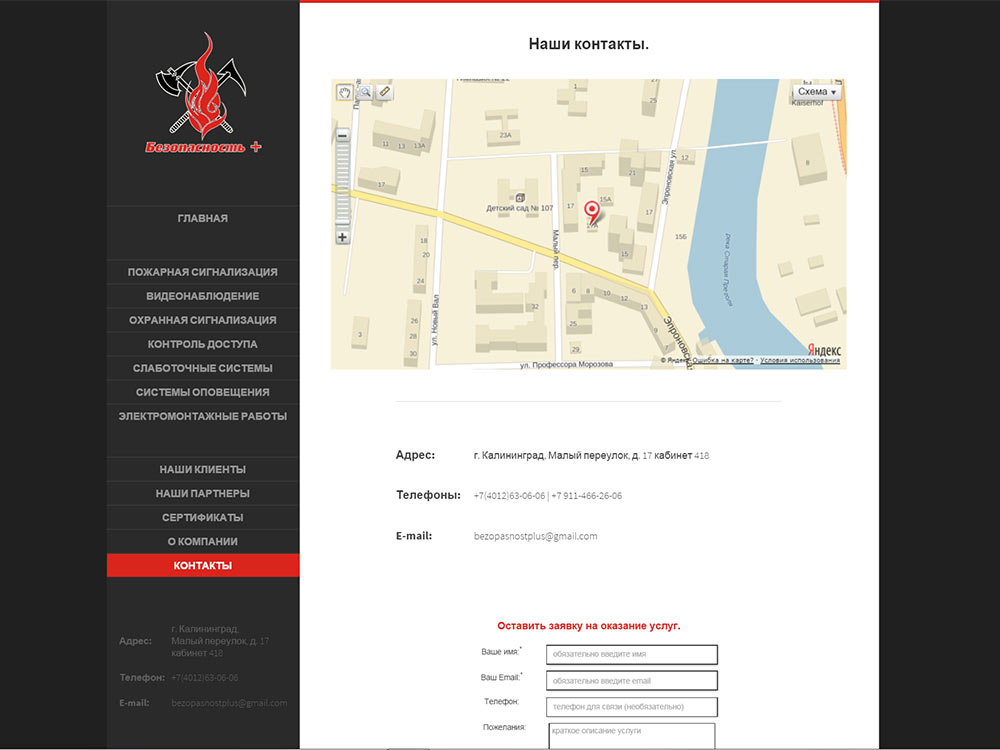Open the Схема map type dropdown

pyautogui.click(x=816, y=92)
